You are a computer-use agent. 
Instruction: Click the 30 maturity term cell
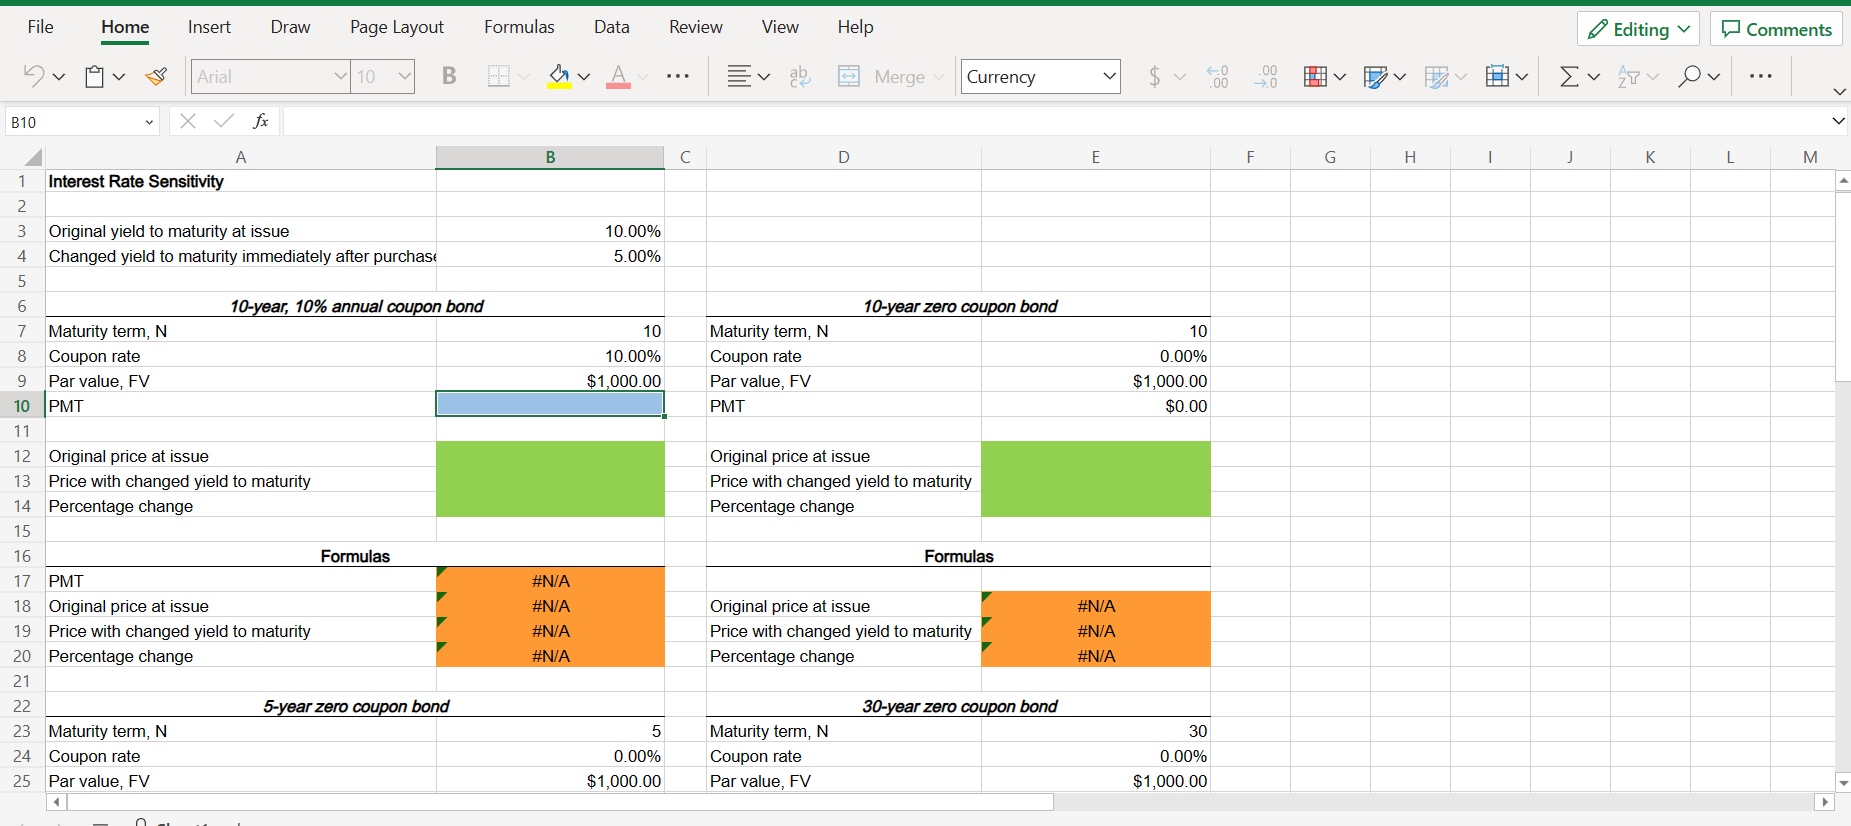(1095, 731)
